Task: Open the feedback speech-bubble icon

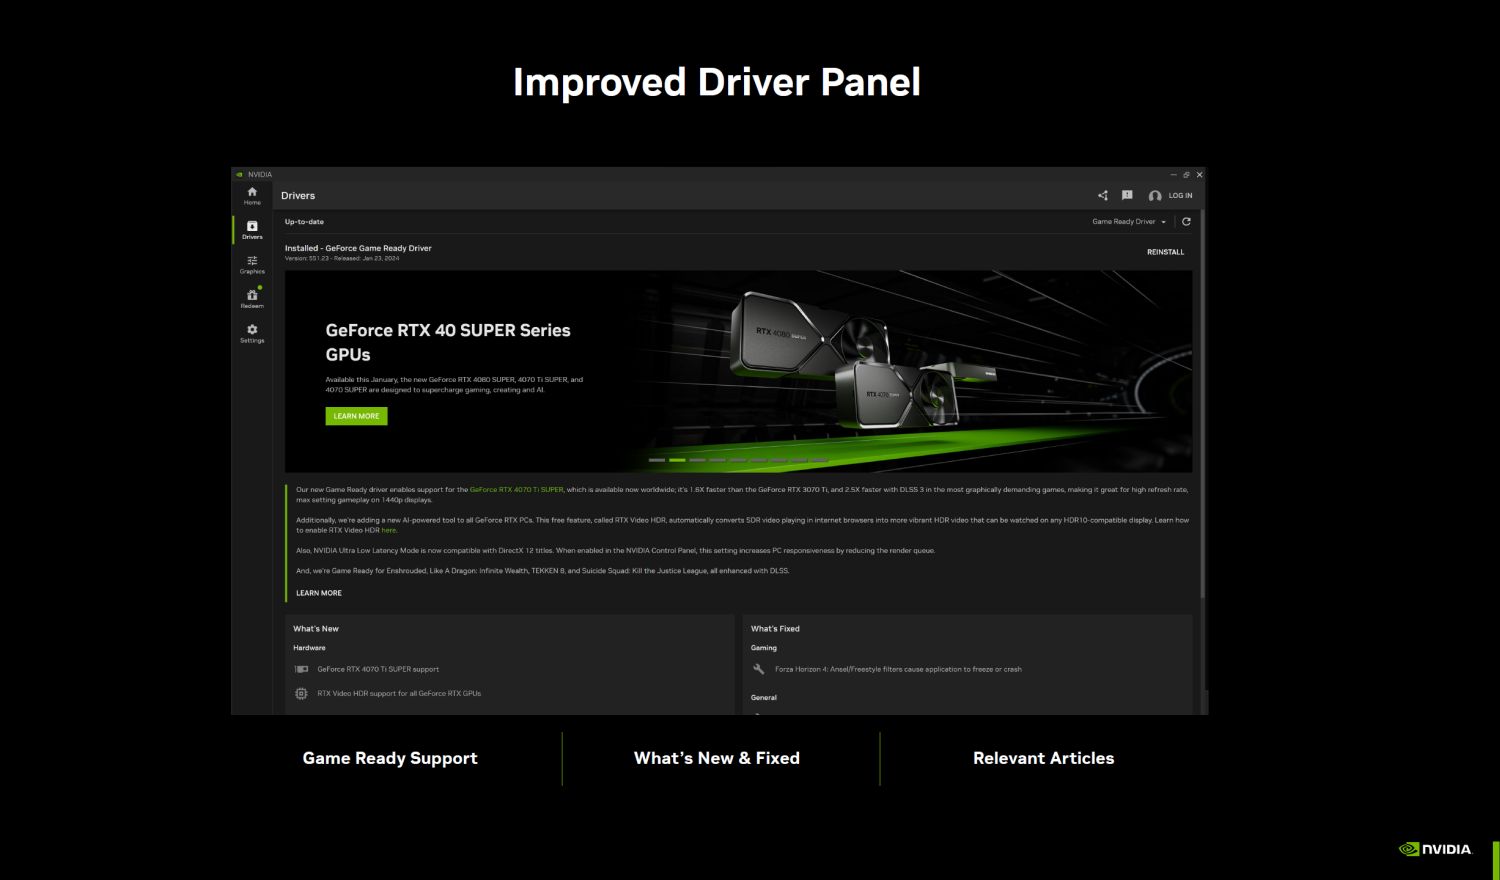Action: point(1127,196)
